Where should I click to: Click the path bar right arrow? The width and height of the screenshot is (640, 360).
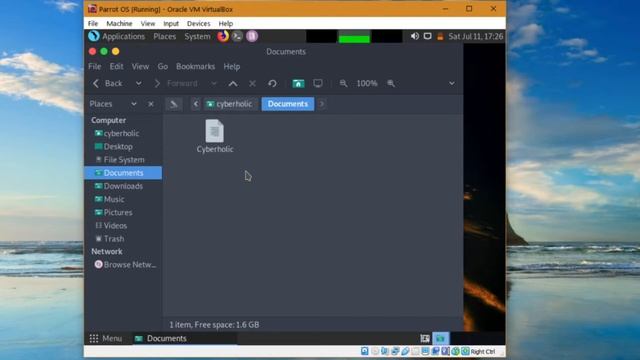322,104
